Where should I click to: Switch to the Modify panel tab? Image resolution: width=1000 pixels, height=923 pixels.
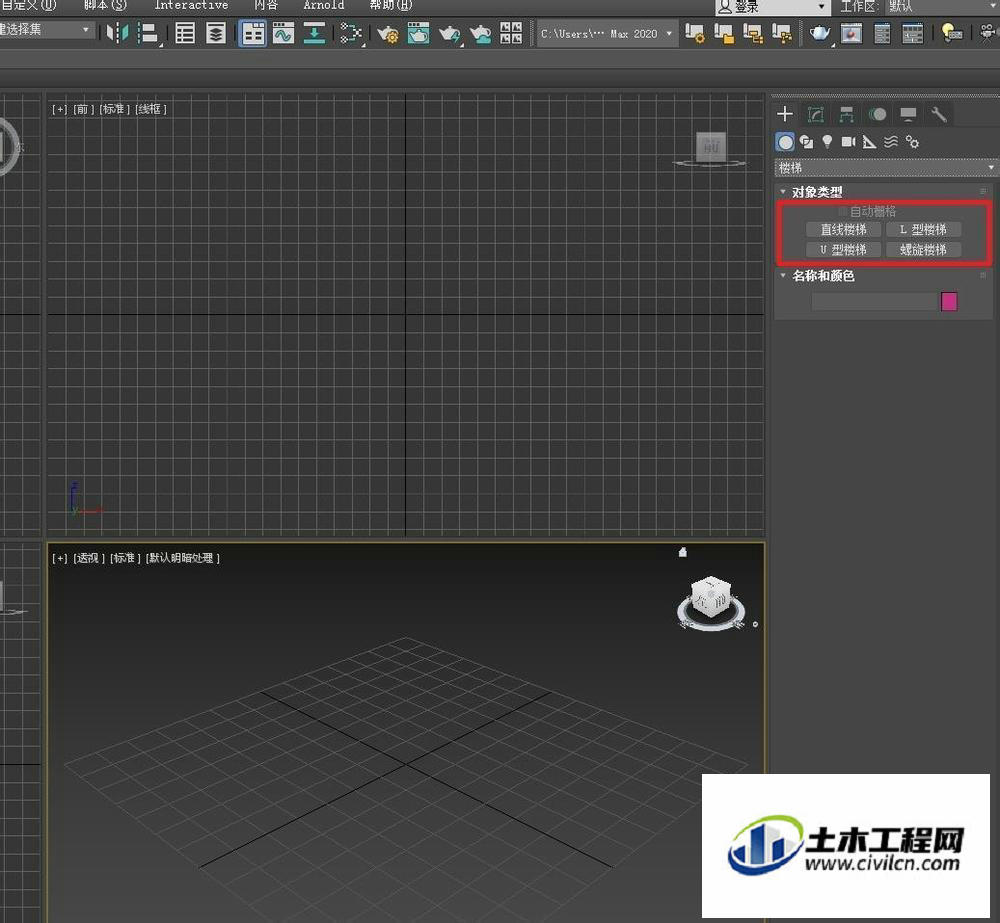(816, 114)
